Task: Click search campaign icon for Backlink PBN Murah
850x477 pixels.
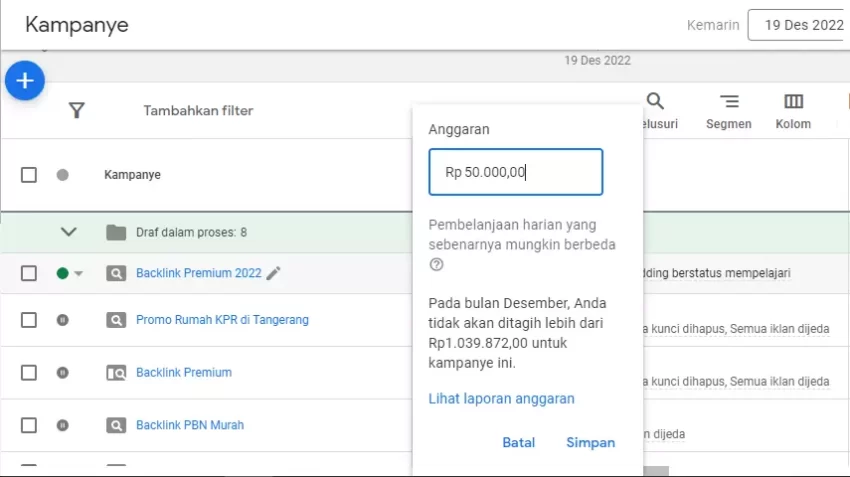Action: 116,426
